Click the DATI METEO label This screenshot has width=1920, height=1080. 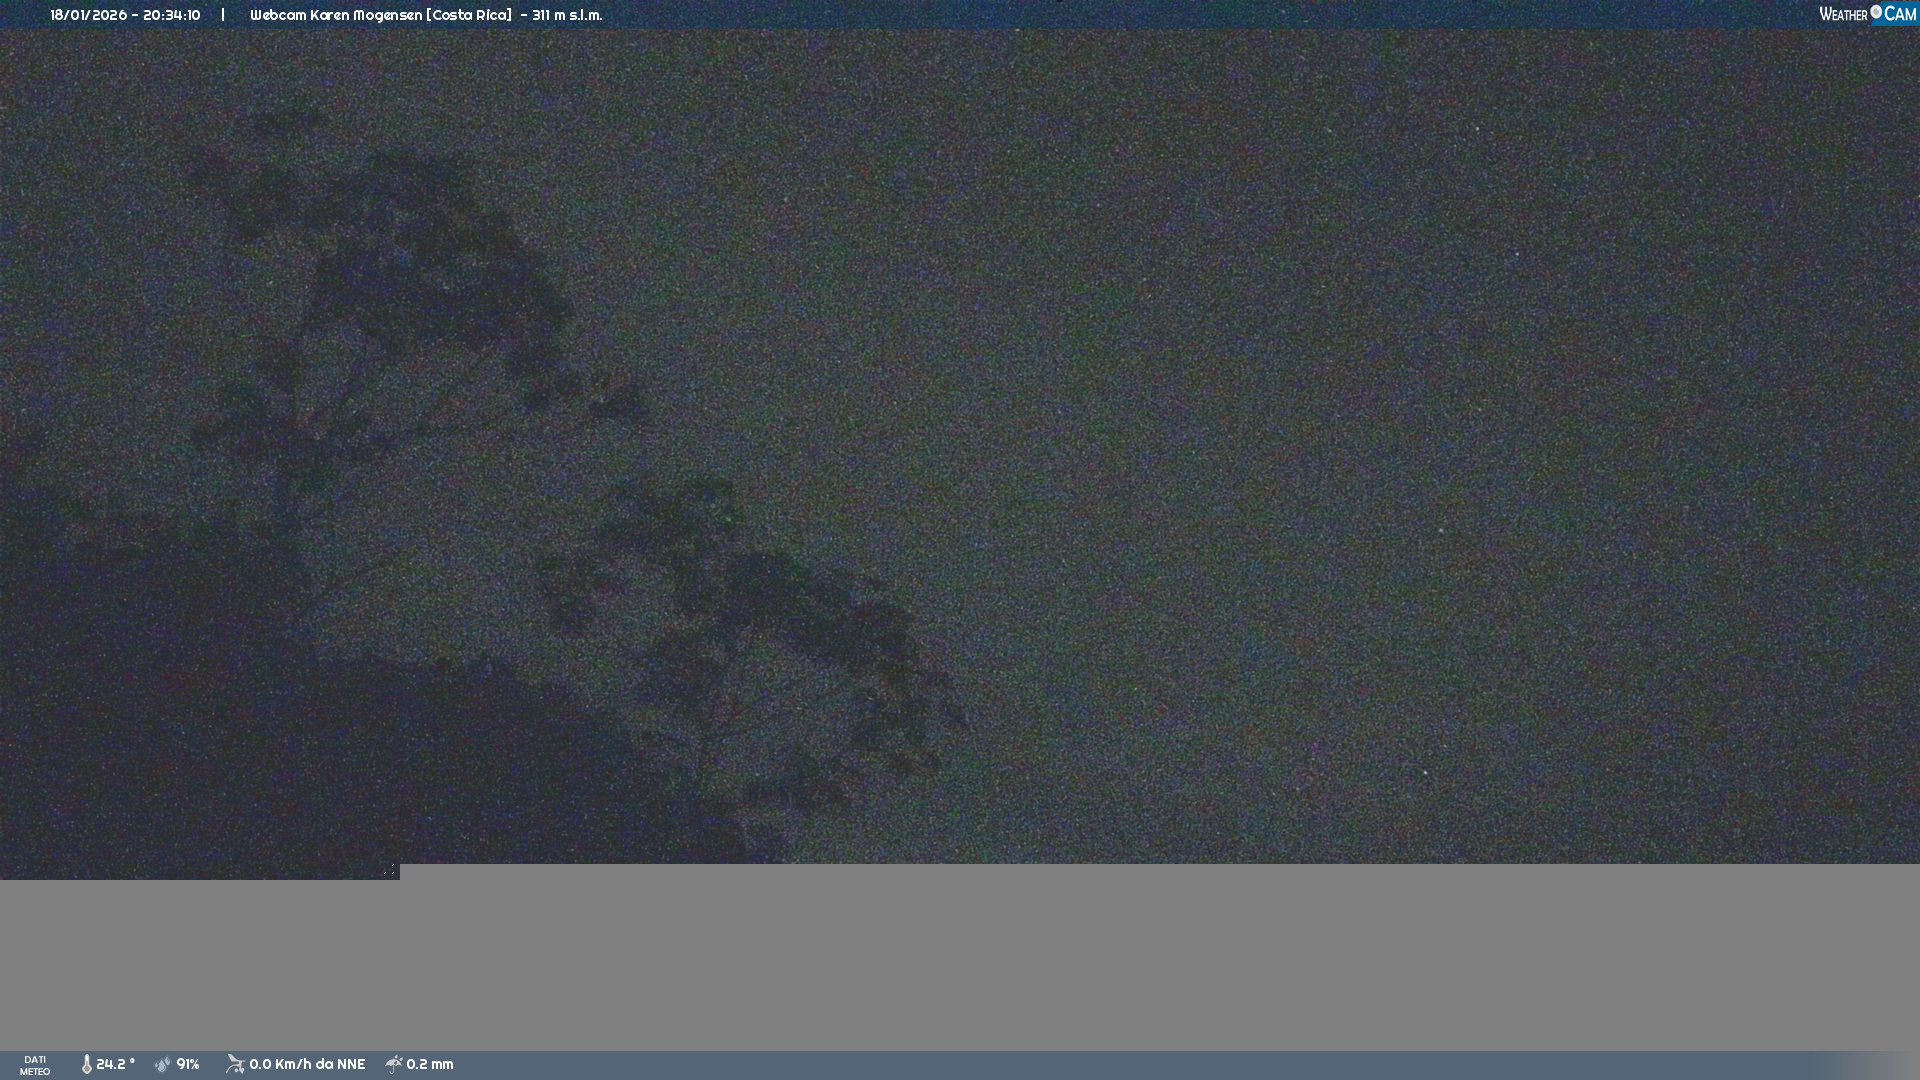point(35,1065)
